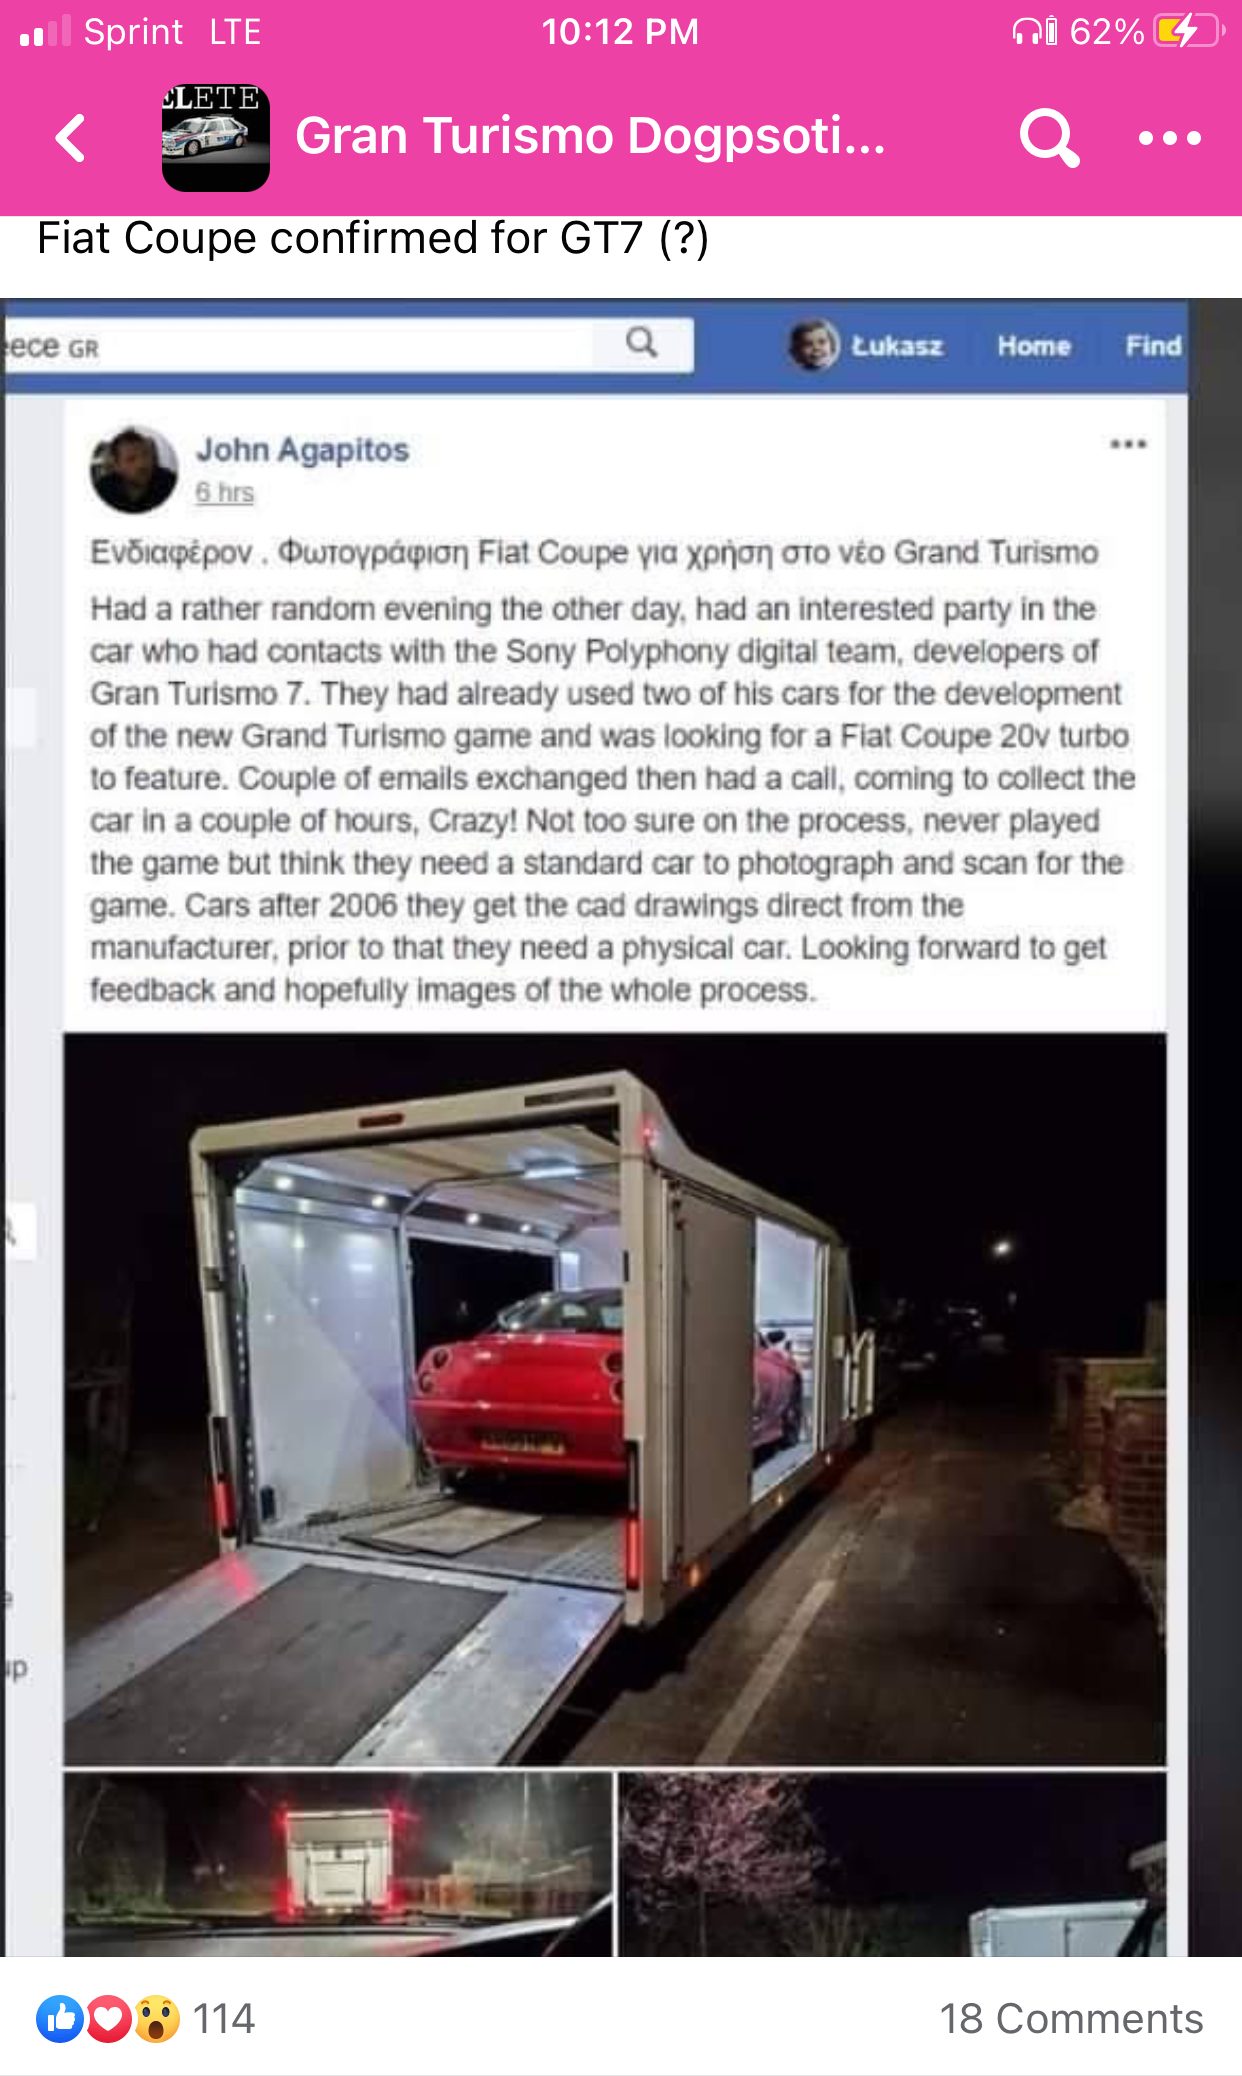
Task: Tap the Wow face reaction icon
Action: (156, 2019)
